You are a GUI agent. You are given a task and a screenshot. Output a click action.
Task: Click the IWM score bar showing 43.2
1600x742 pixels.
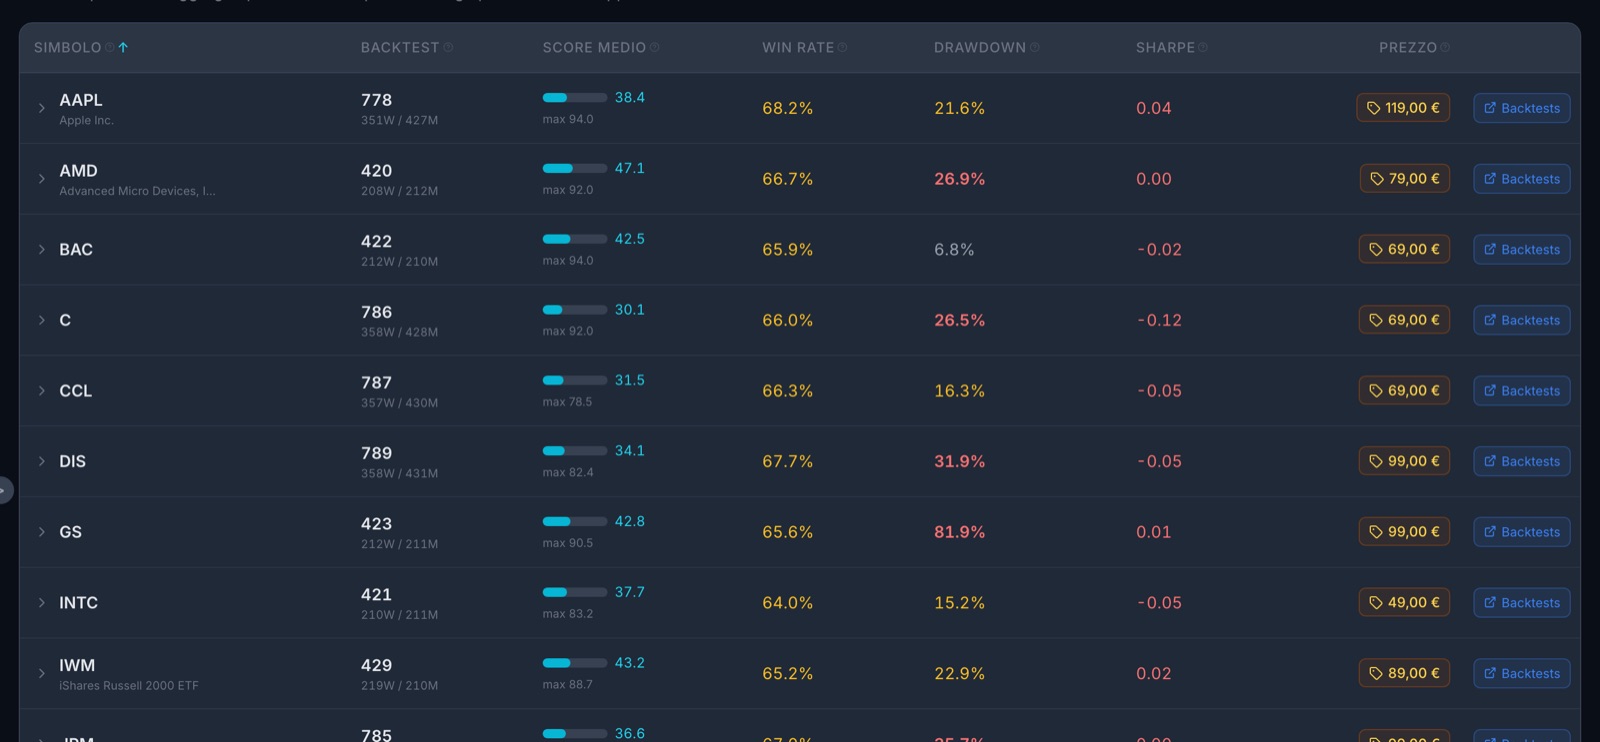[x=575, y=663]
